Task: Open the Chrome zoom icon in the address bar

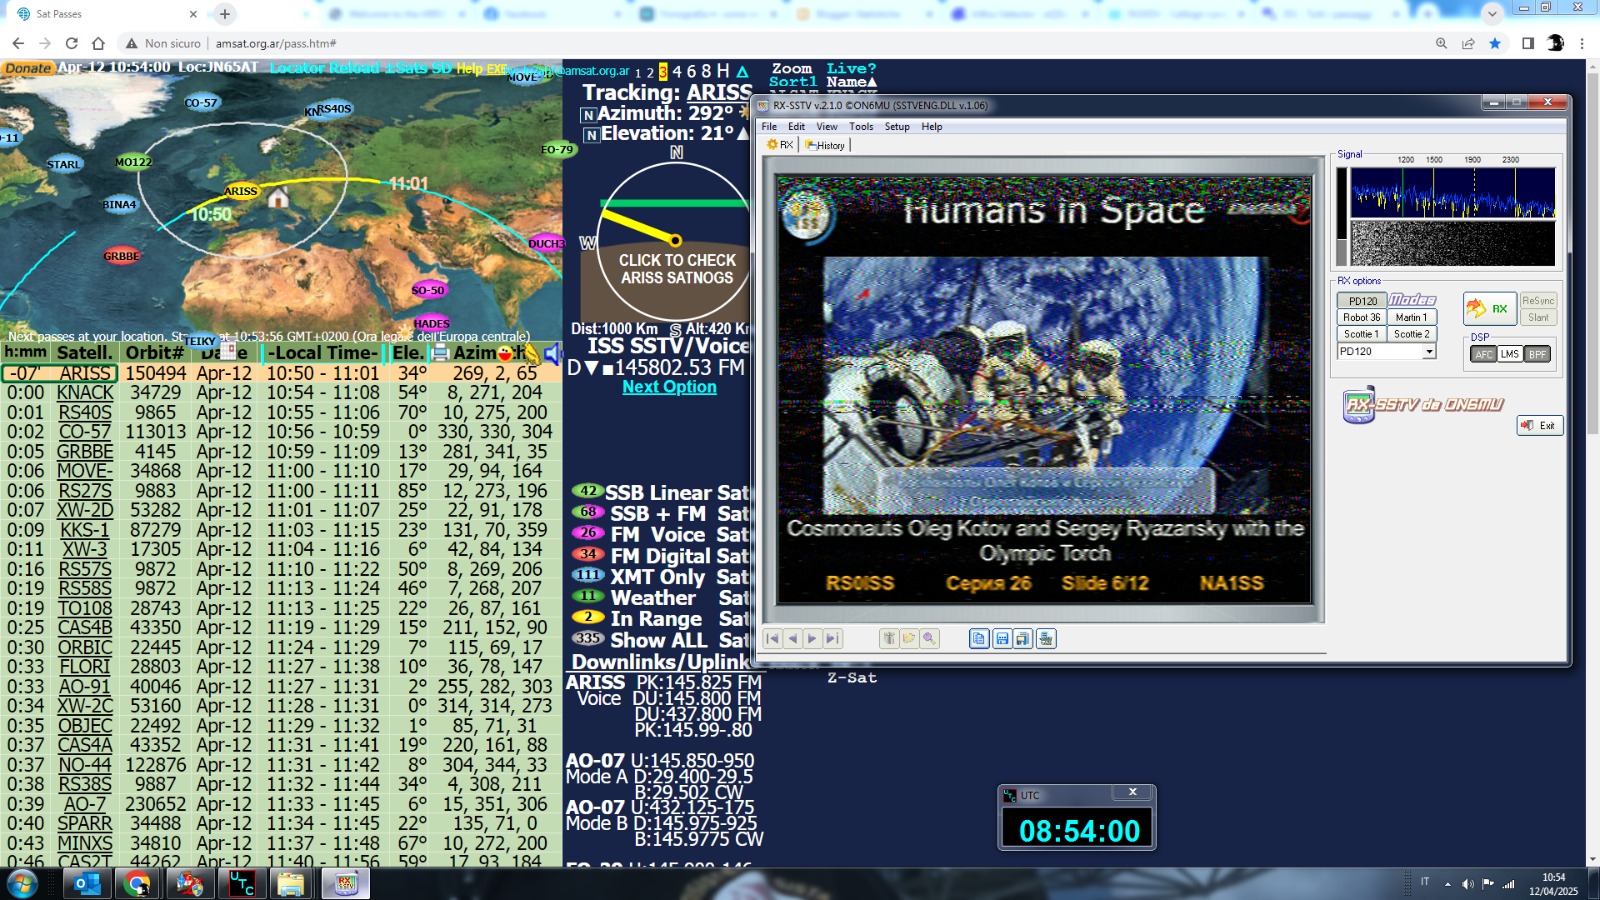Action: tap(1441, 43)
